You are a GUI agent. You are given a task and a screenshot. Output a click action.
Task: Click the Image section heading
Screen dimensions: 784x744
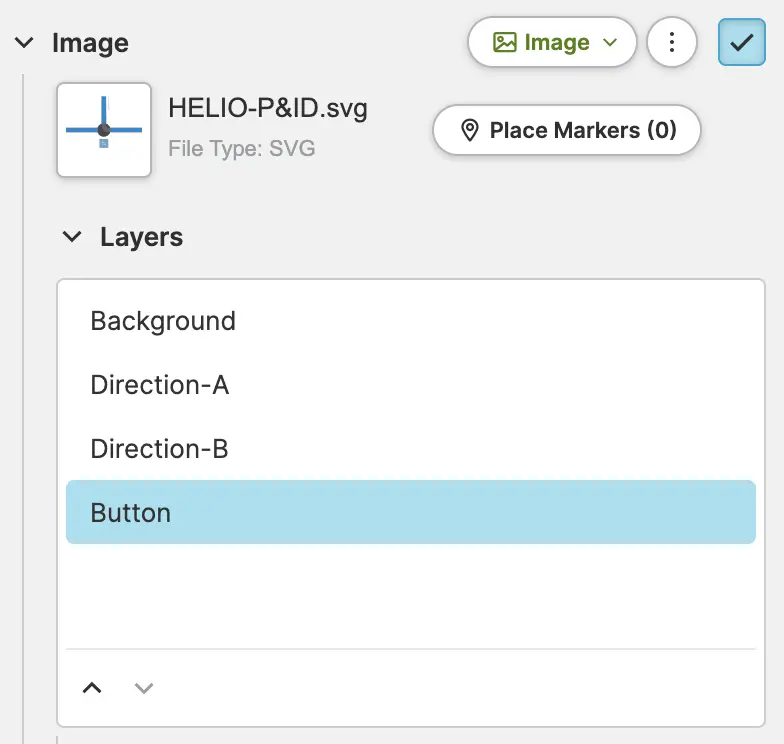90,43
